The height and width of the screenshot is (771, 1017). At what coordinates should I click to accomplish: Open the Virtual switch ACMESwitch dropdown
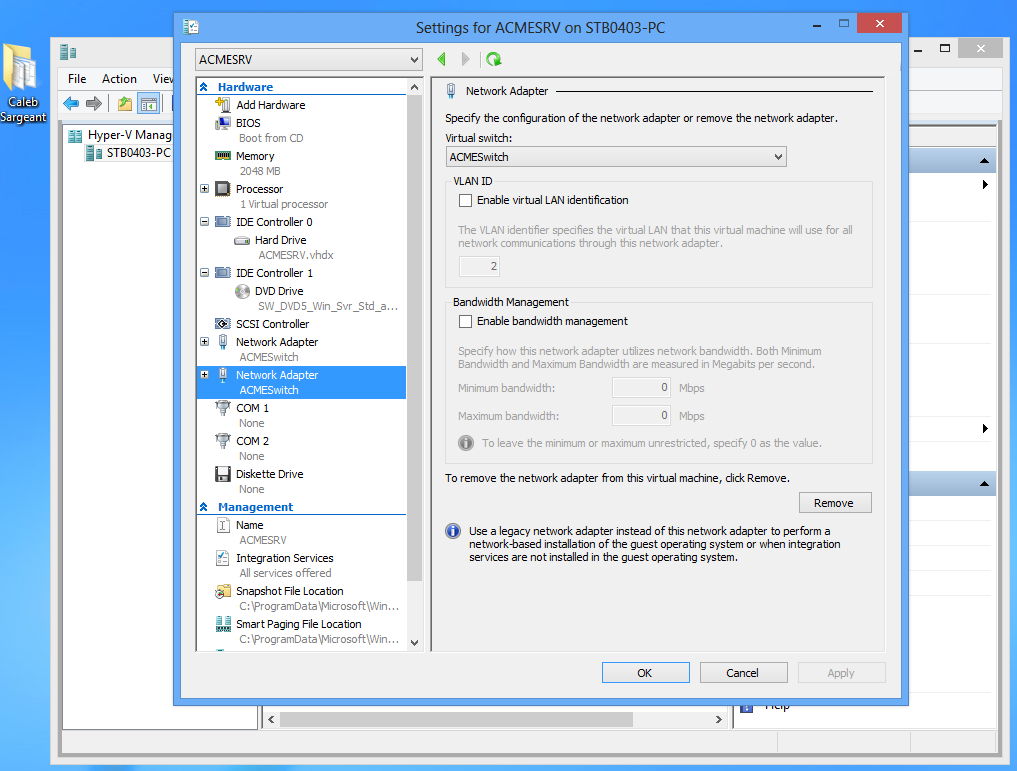pos(616,157)
